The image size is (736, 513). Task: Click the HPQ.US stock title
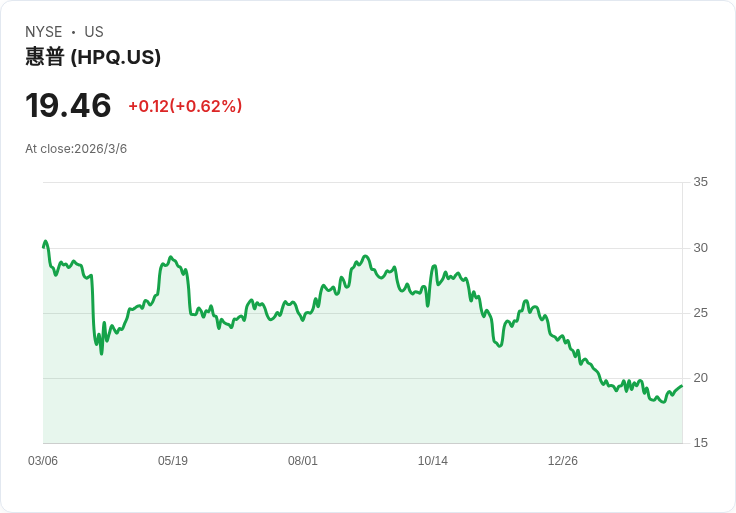93,58
